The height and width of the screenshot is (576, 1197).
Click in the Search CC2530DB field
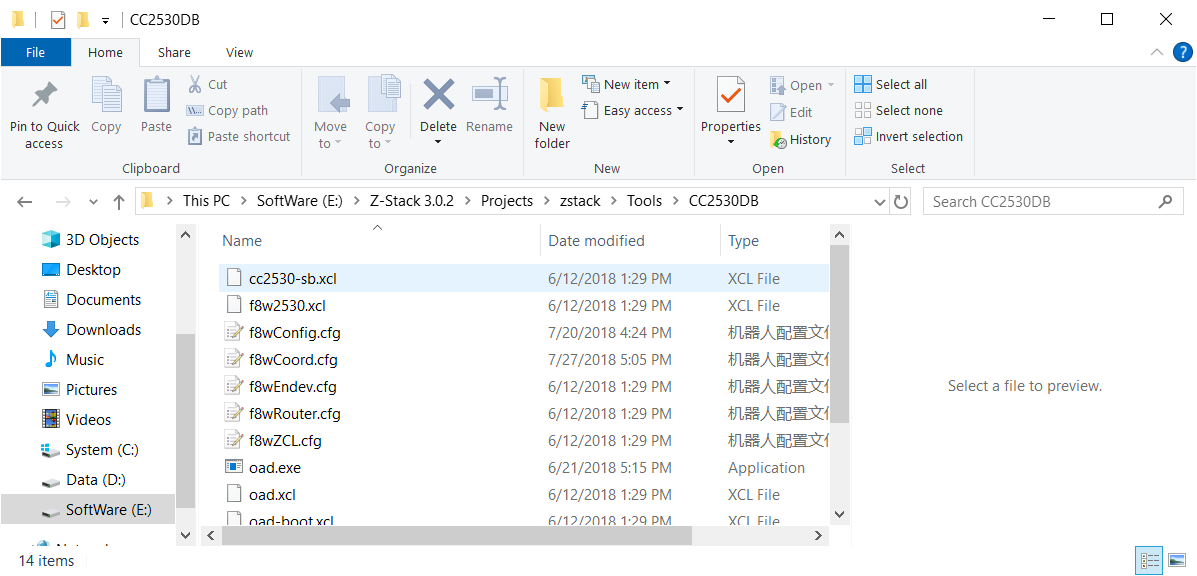pyautogui.click(x=1042, y=202)
